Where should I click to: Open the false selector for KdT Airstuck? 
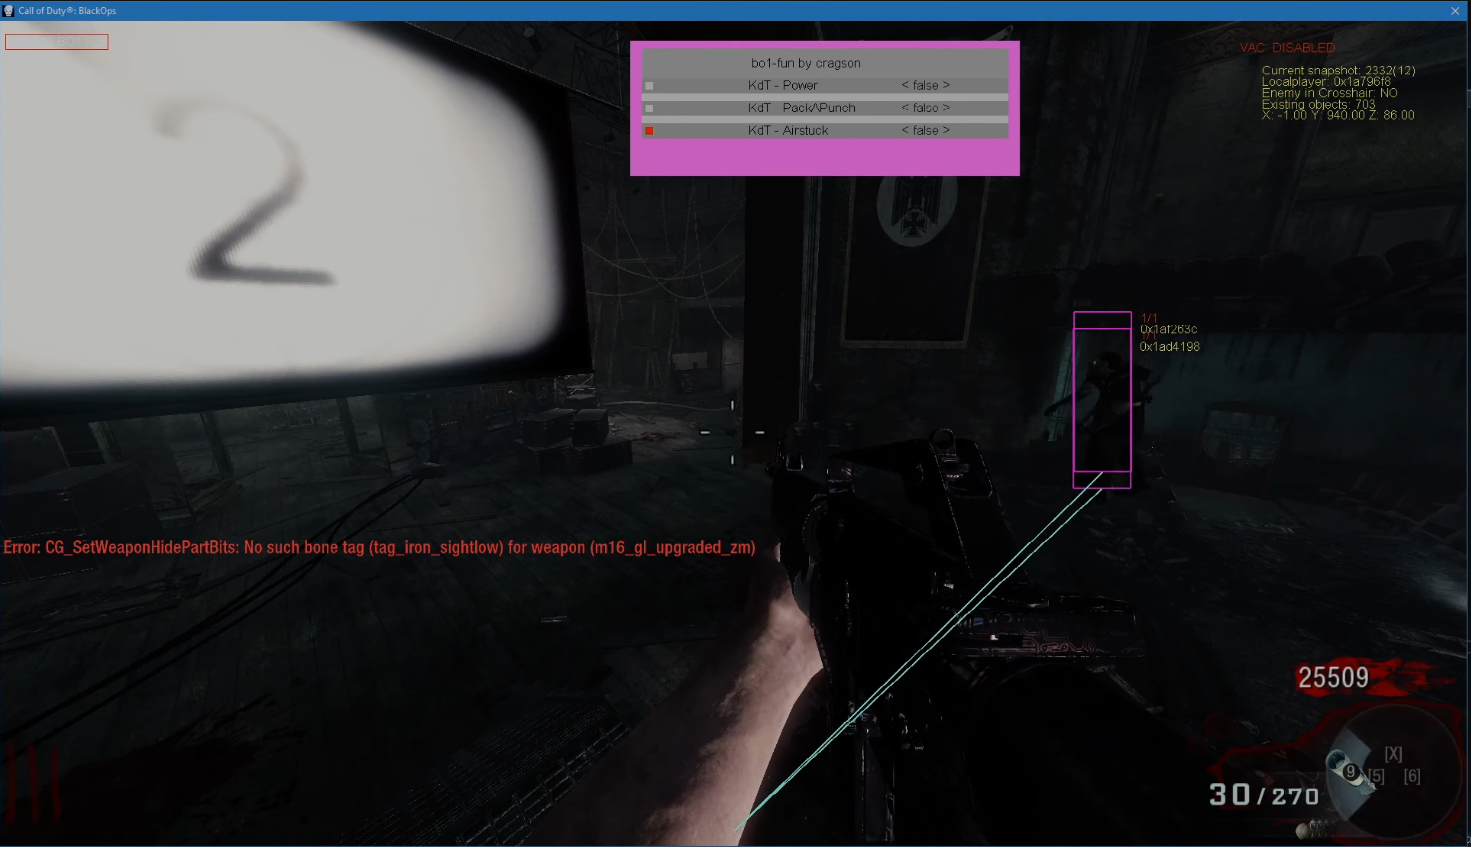(x=924, y=130)
